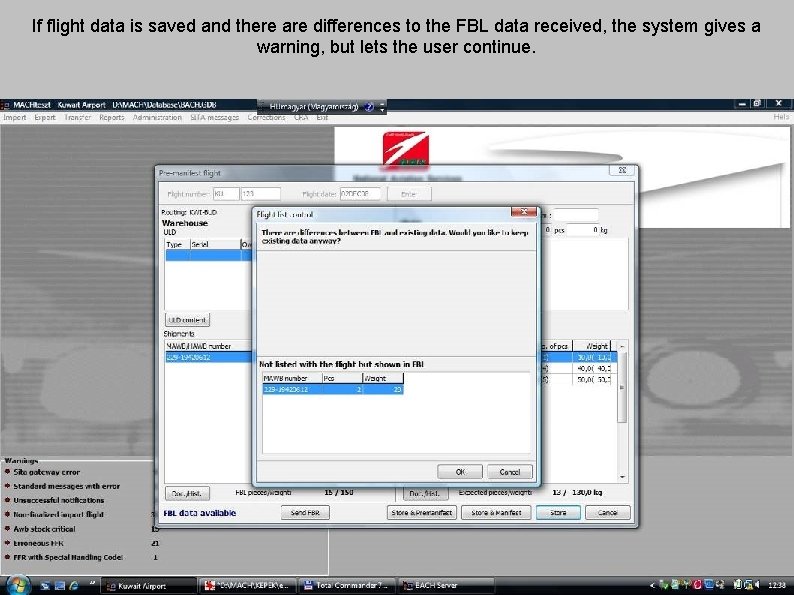Screen dimensions: 794x595
Task: Open the Corrections menu
Action: click(266, 117)
